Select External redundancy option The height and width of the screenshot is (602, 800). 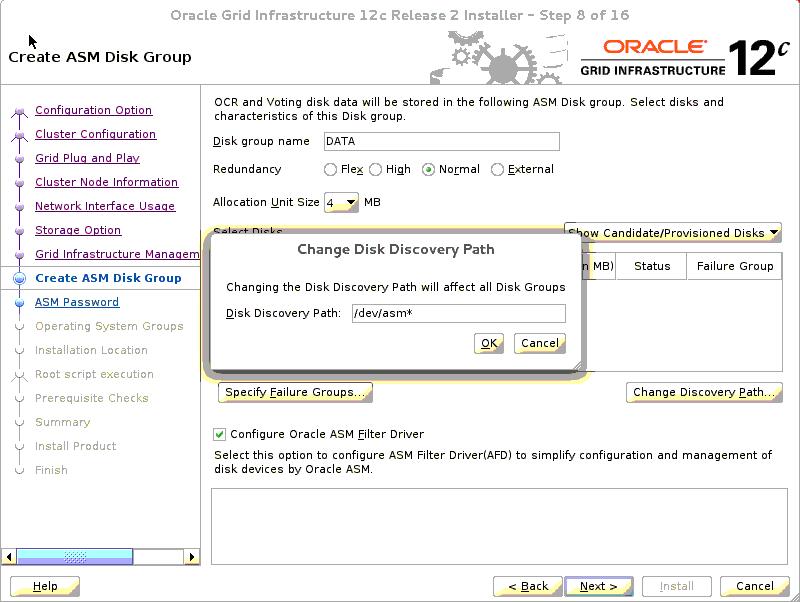coord(497,169)
